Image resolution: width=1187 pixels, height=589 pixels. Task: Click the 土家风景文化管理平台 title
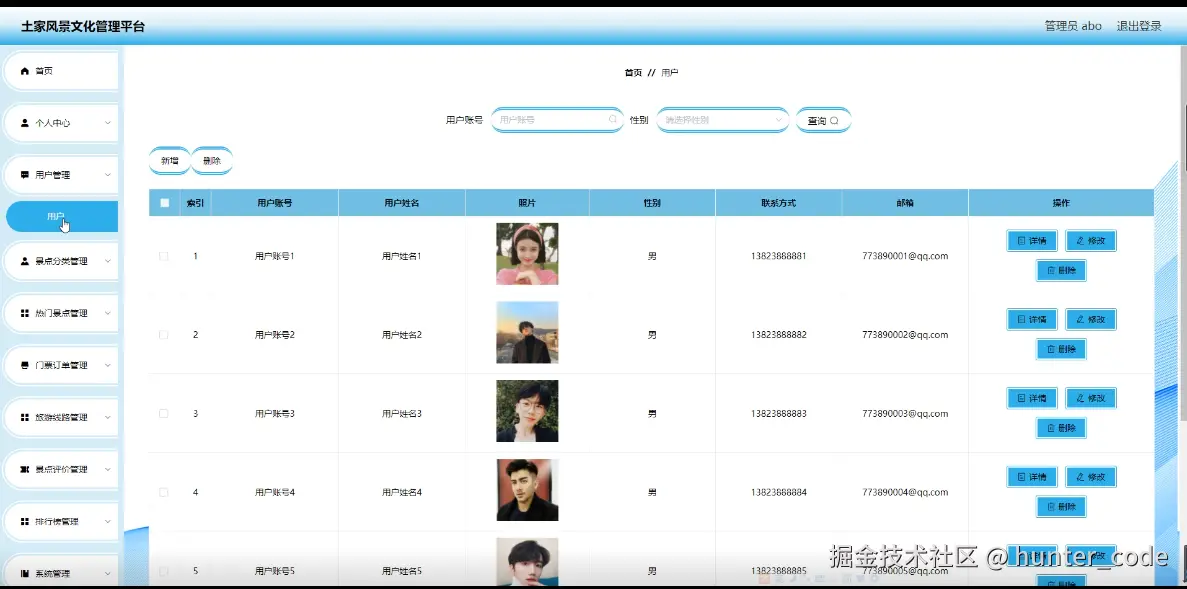[83, 26]
